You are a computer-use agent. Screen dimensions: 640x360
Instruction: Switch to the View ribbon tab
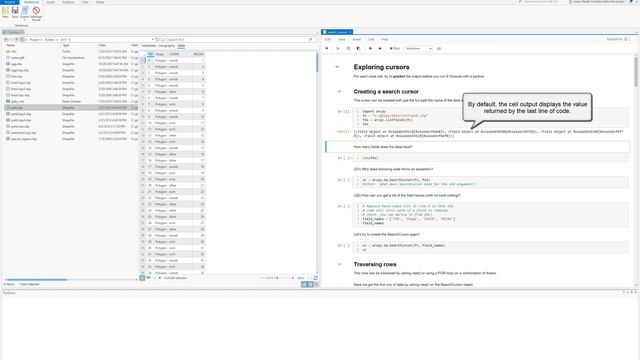click(85, 2)
